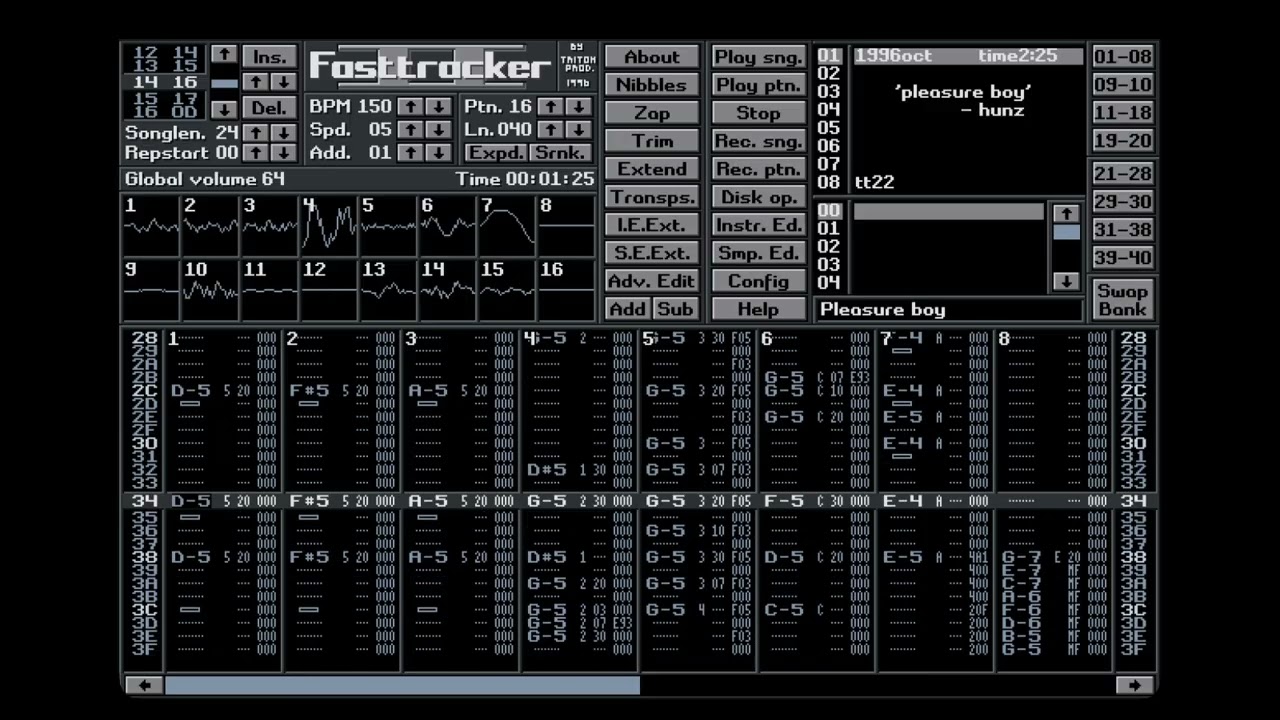Decrease Songlen. with down arrow
Image resolution: width=1280 pixels, height=720 pixels.
coord(284,132)
